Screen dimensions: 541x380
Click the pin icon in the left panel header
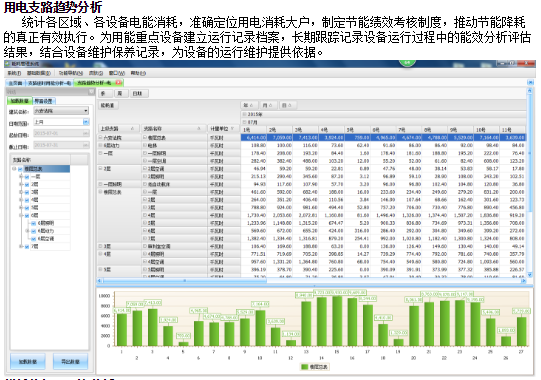click(91, 91)
